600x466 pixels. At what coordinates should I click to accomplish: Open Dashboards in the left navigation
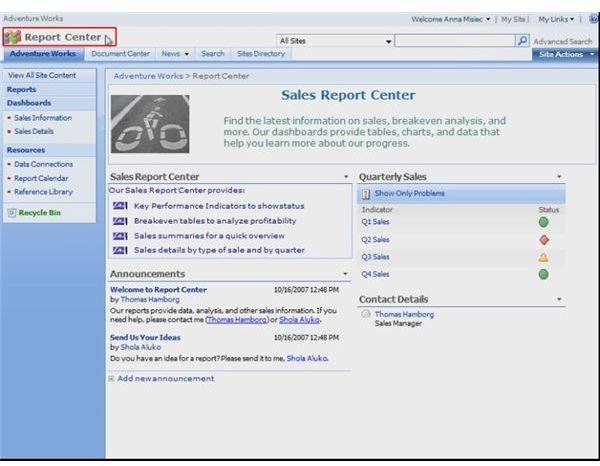click(x=29, y=103)
